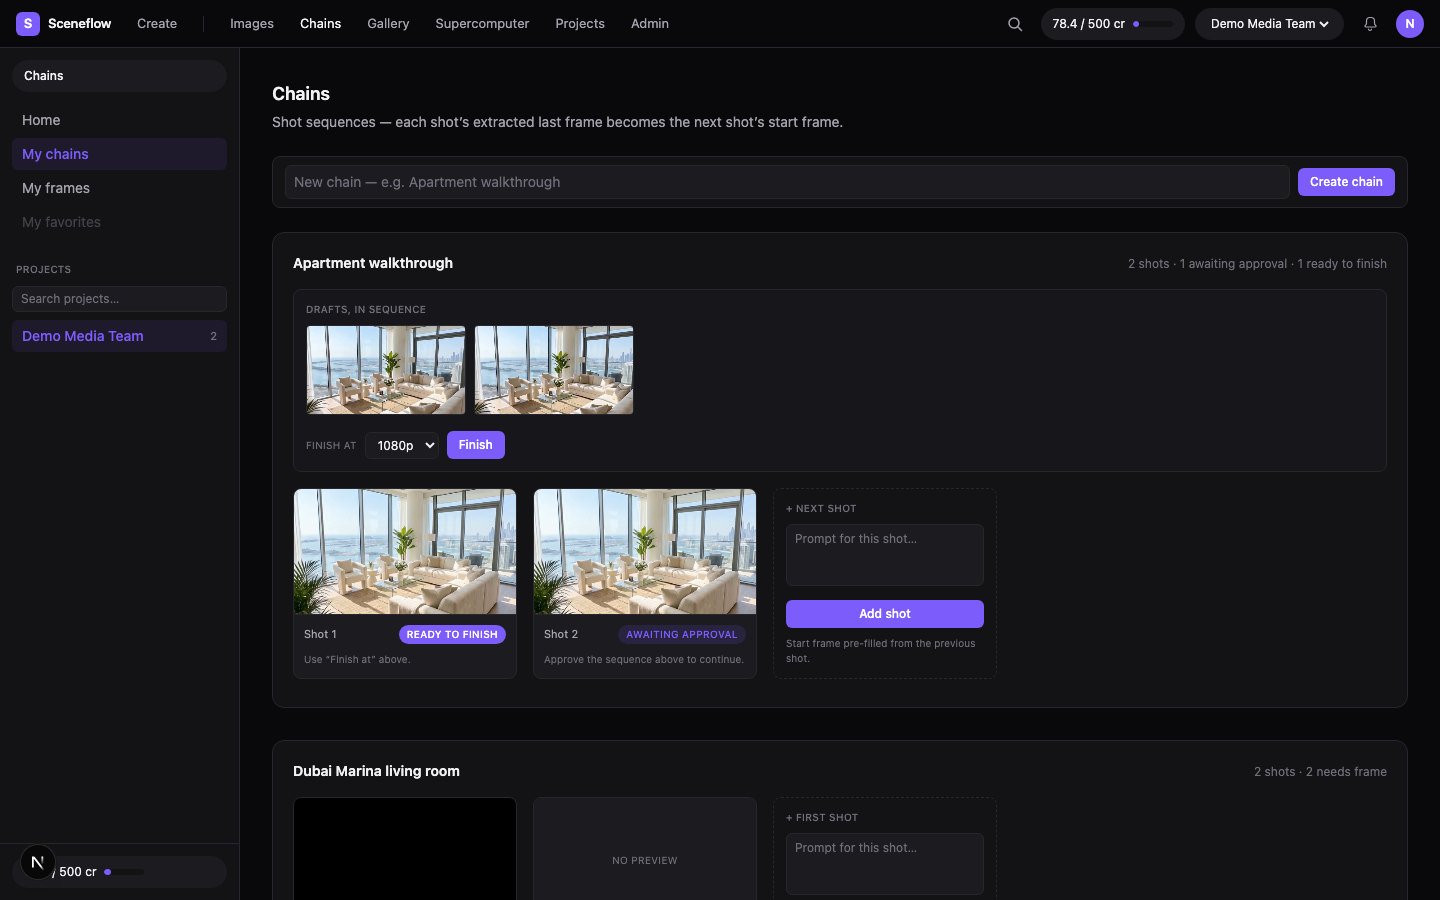Image resolution: width=1440 pixels, height=900 pixels.
Task: Click the AWAITING APPROVAL badge
Action: (x=682, y=634)
